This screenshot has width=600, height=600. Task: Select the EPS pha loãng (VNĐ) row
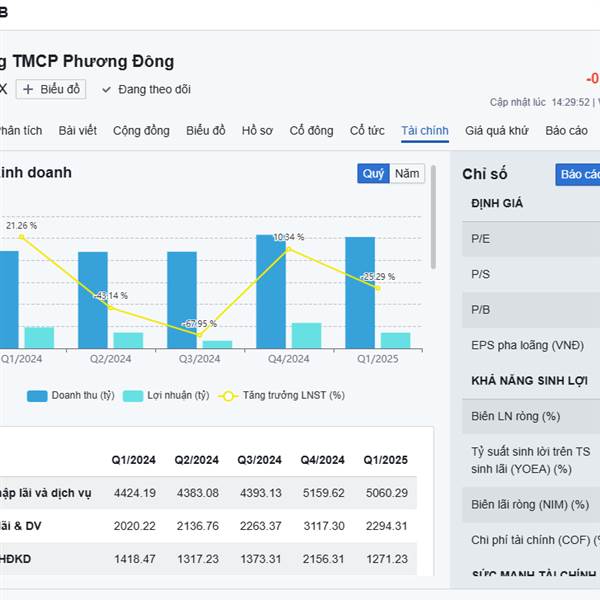pos(531,345)
